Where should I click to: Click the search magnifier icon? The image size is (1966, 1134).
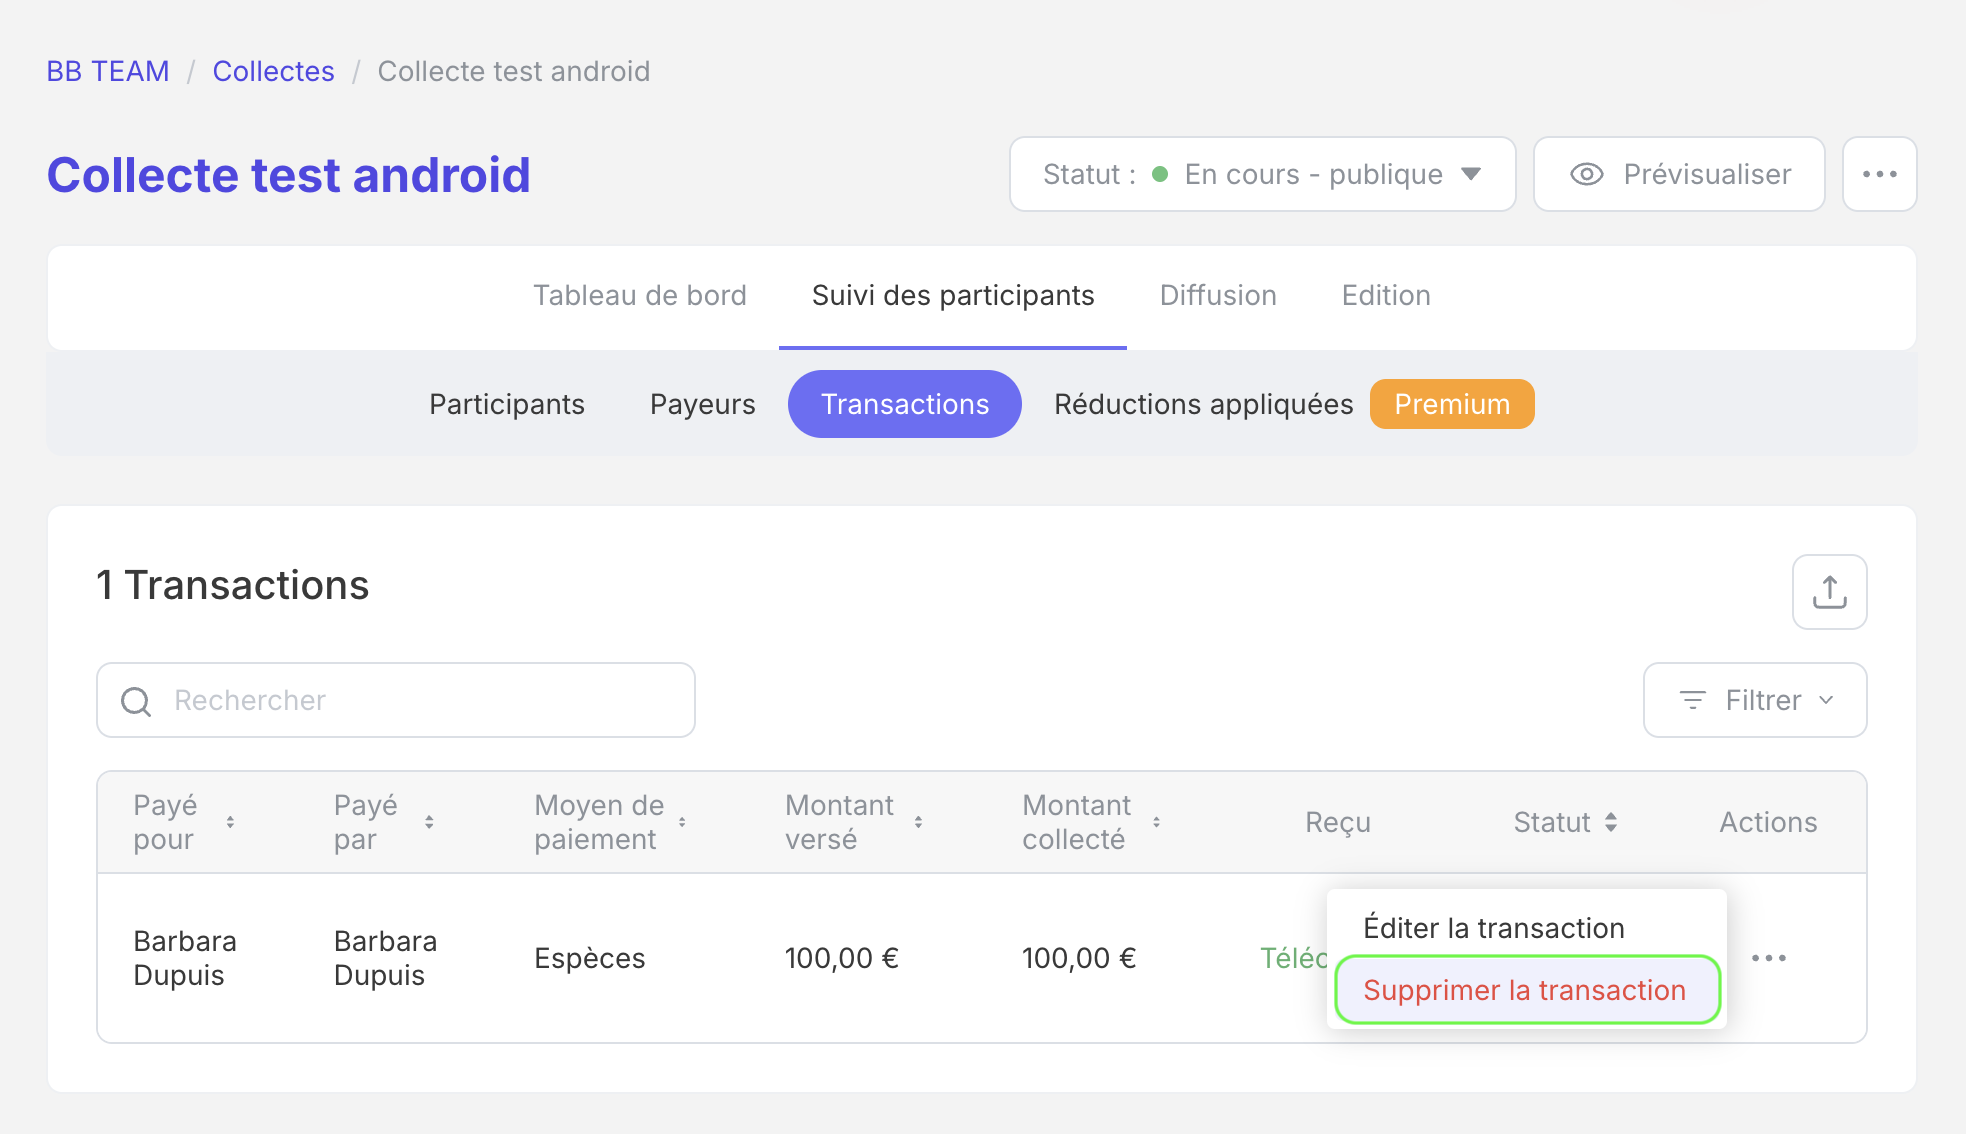click(x=136, y=700)
